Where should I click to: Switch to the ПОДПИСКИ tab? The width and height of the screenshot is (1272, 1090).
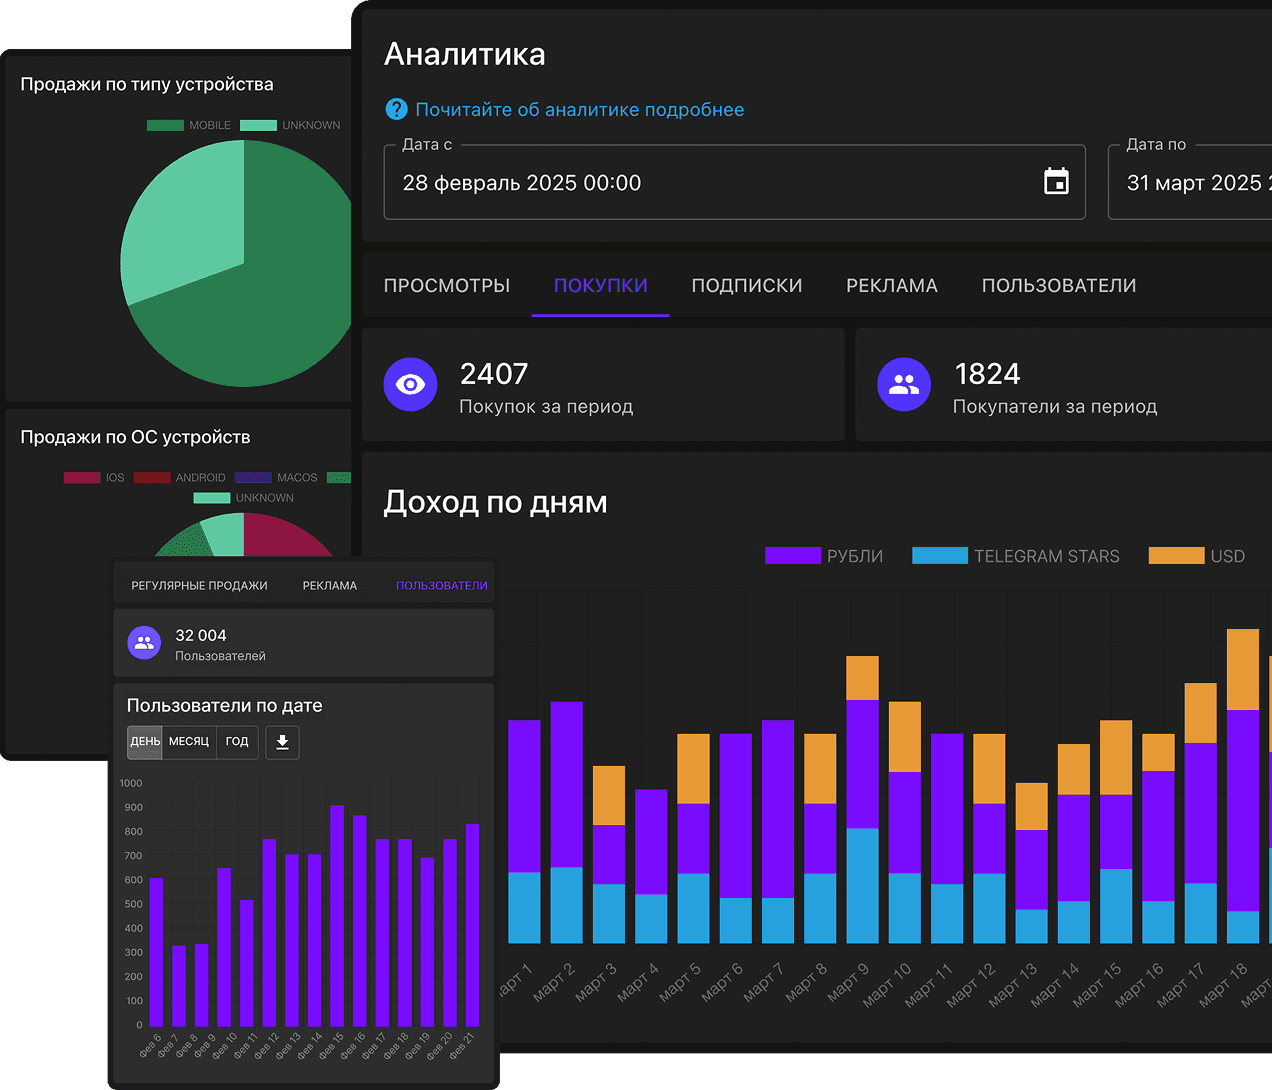[x=747, y=286]
